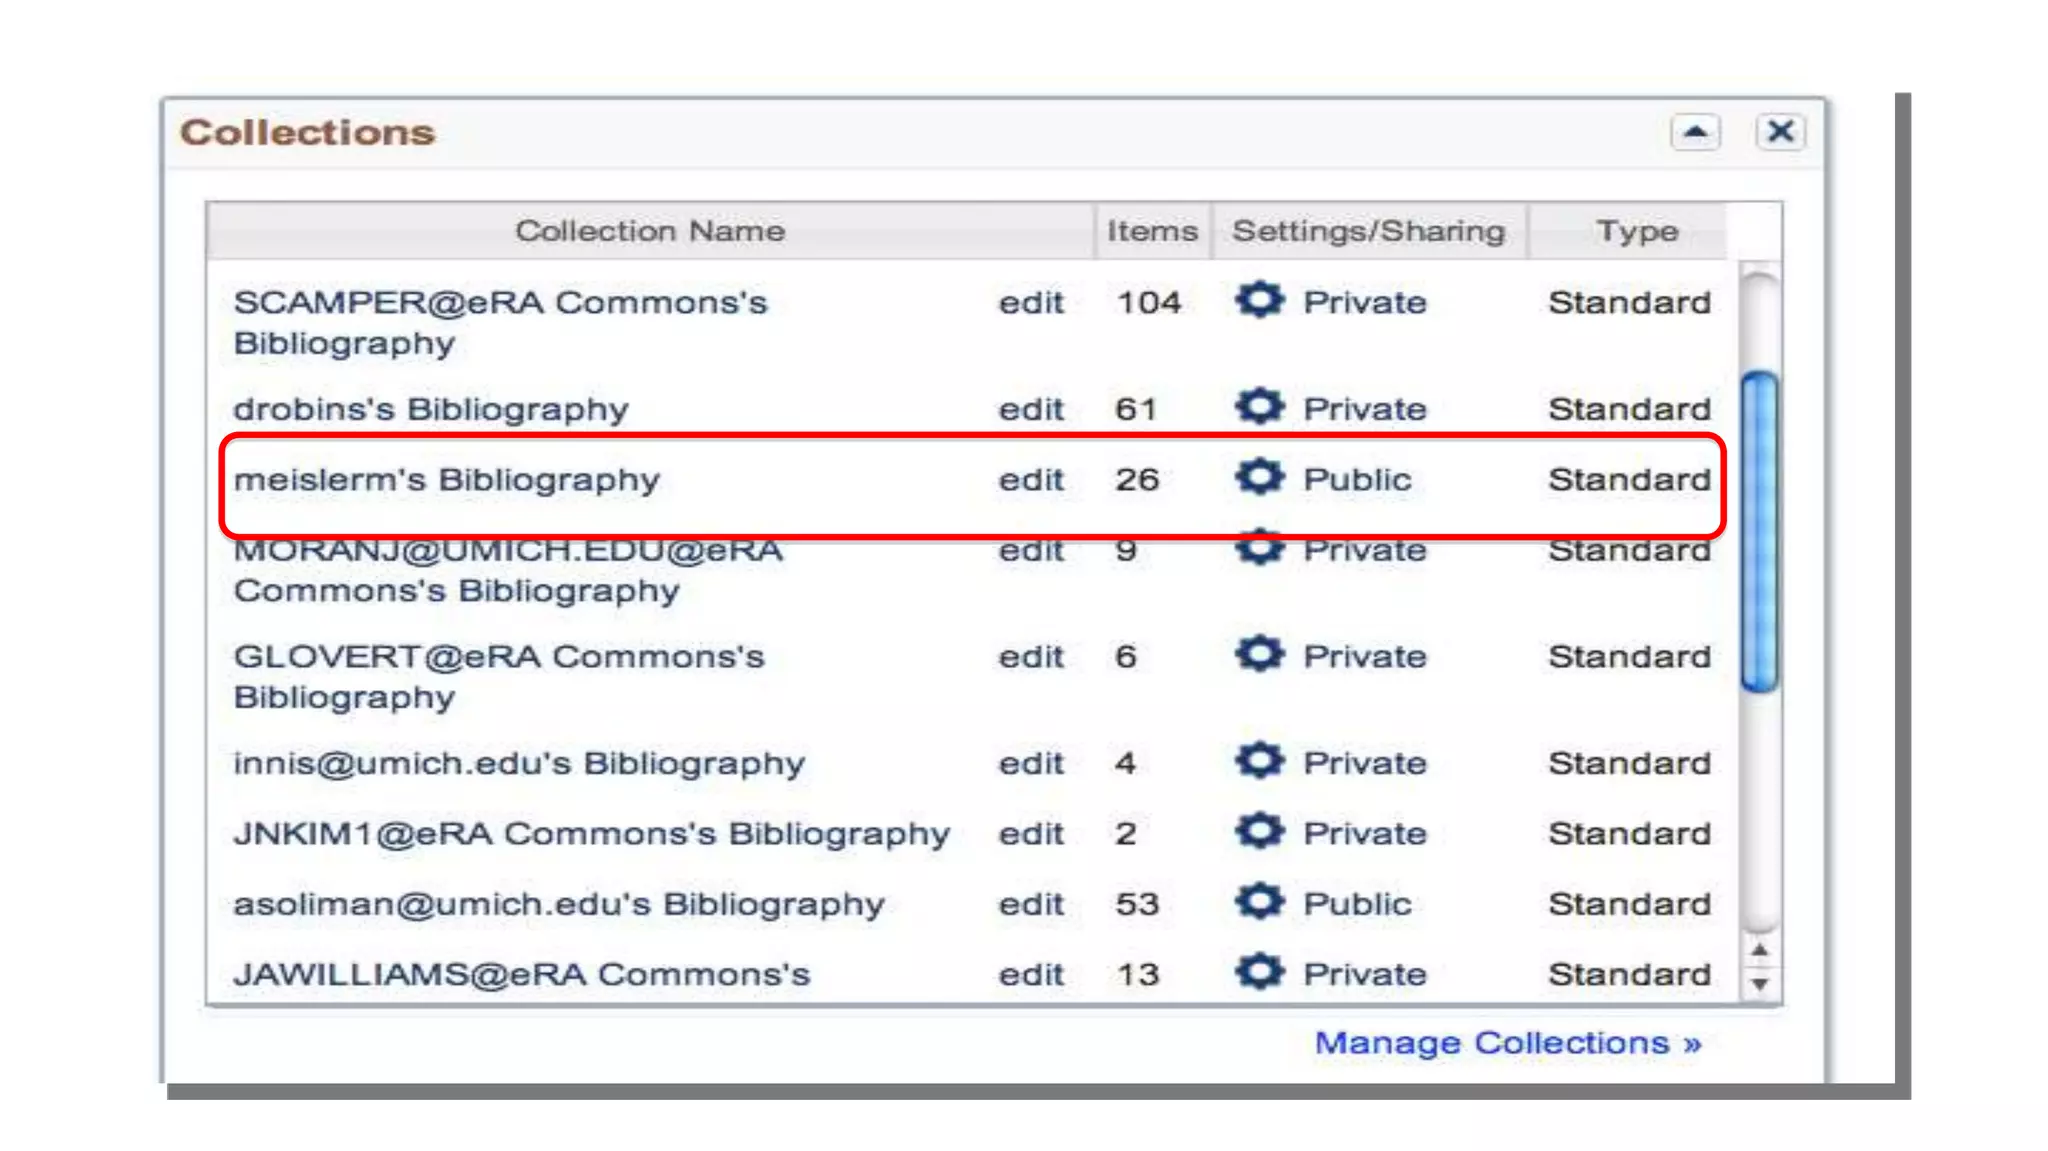Open the Manage Collections link

pyautogui.click(x=1507, y=1043)
